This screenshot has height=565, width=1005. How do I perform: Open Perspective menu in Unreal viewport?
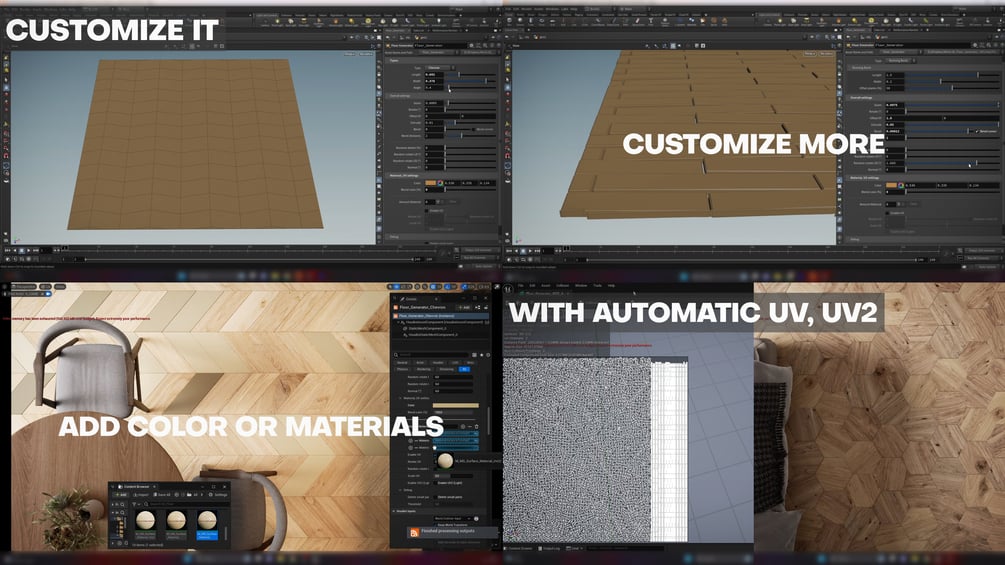click(x=24, y=286)
